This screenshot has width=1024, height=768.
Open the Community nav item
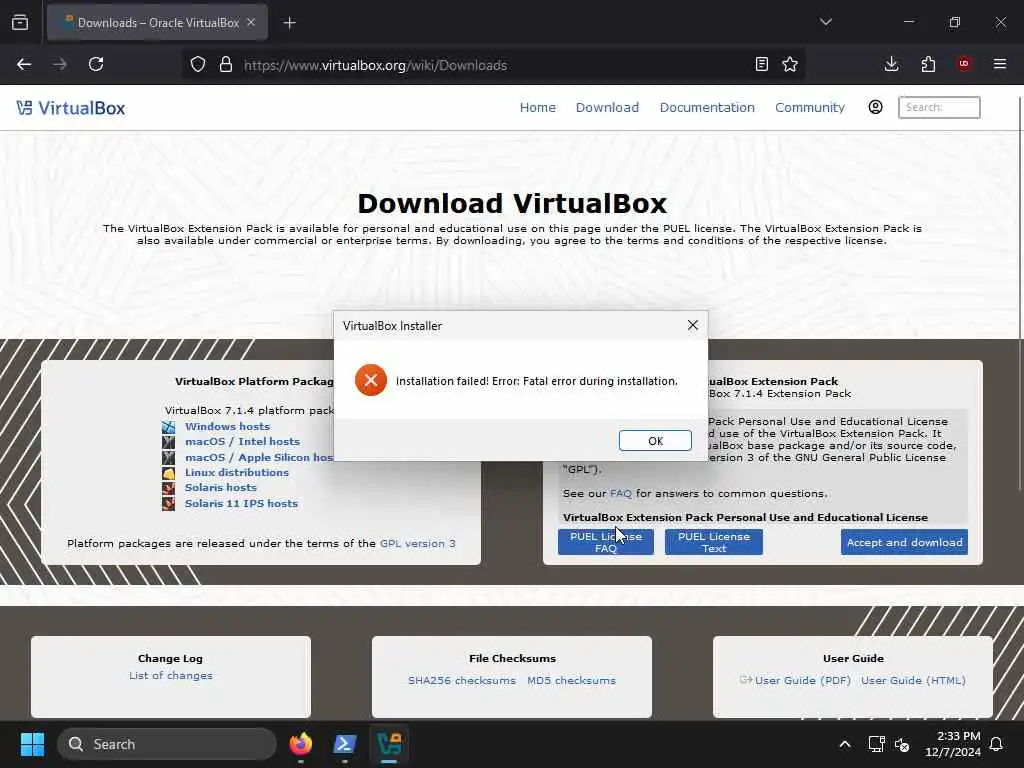[810, 108]
